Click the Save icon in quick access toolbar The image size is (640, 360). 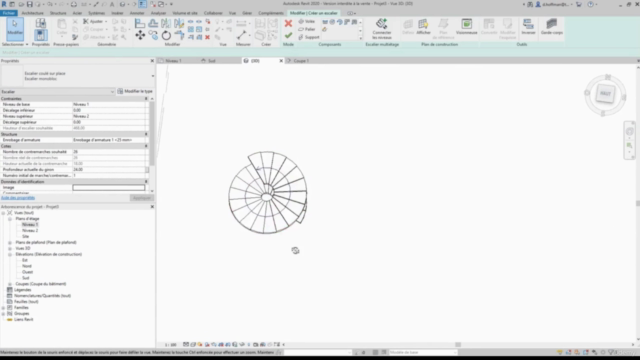29,4
